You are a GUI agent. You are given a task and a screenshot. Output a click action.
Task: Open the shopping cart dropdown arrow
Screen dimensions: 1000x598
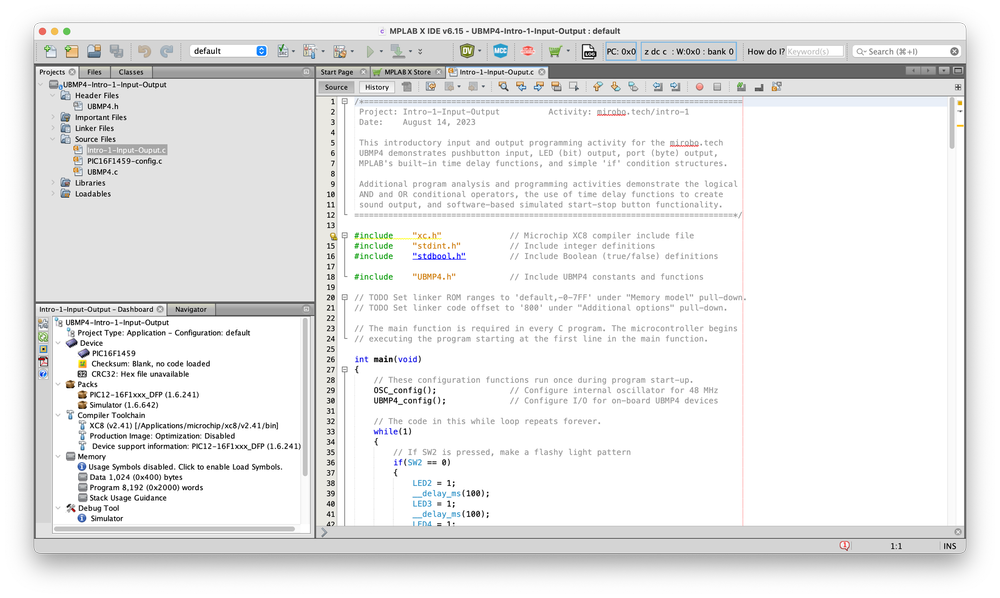tap(568, 52)
